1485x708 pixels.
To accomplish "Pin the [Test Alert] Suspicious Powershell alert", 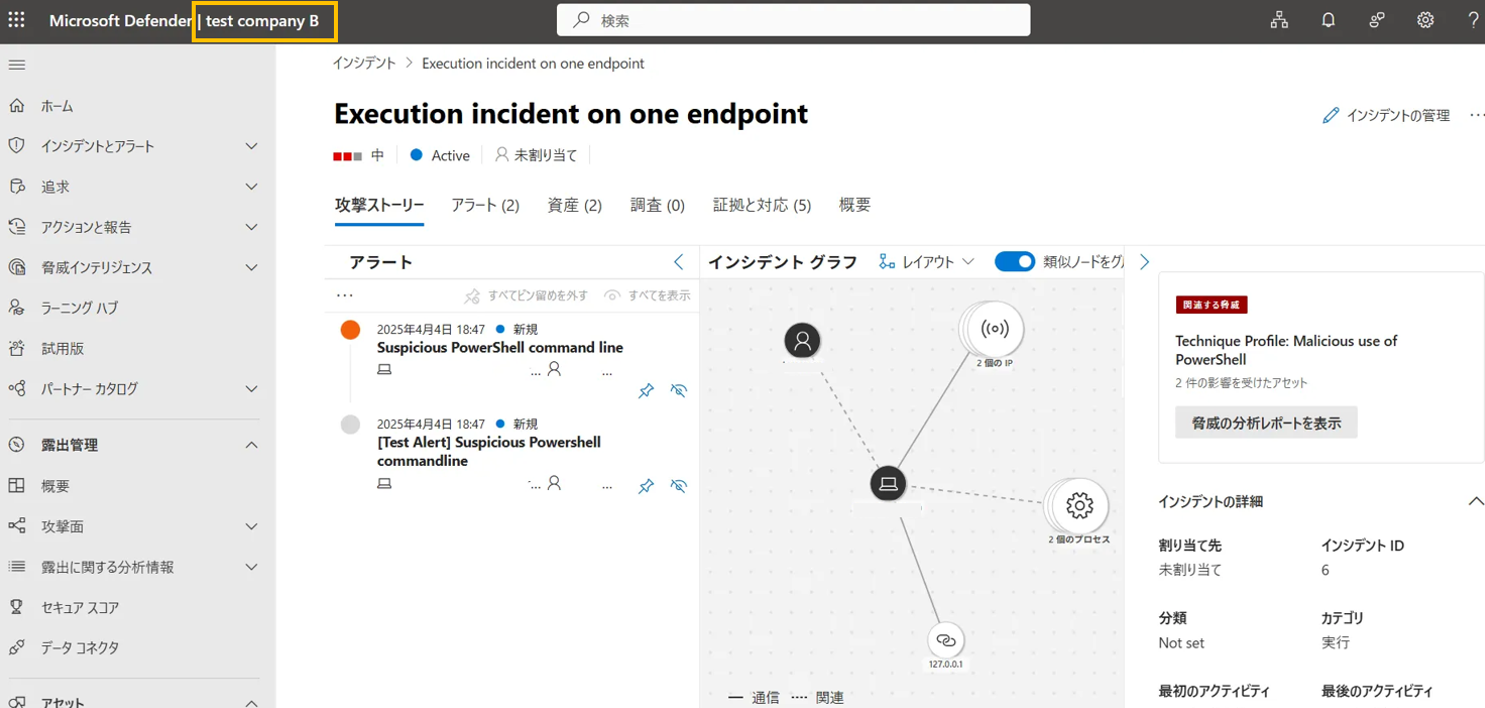I will (646, 486).
